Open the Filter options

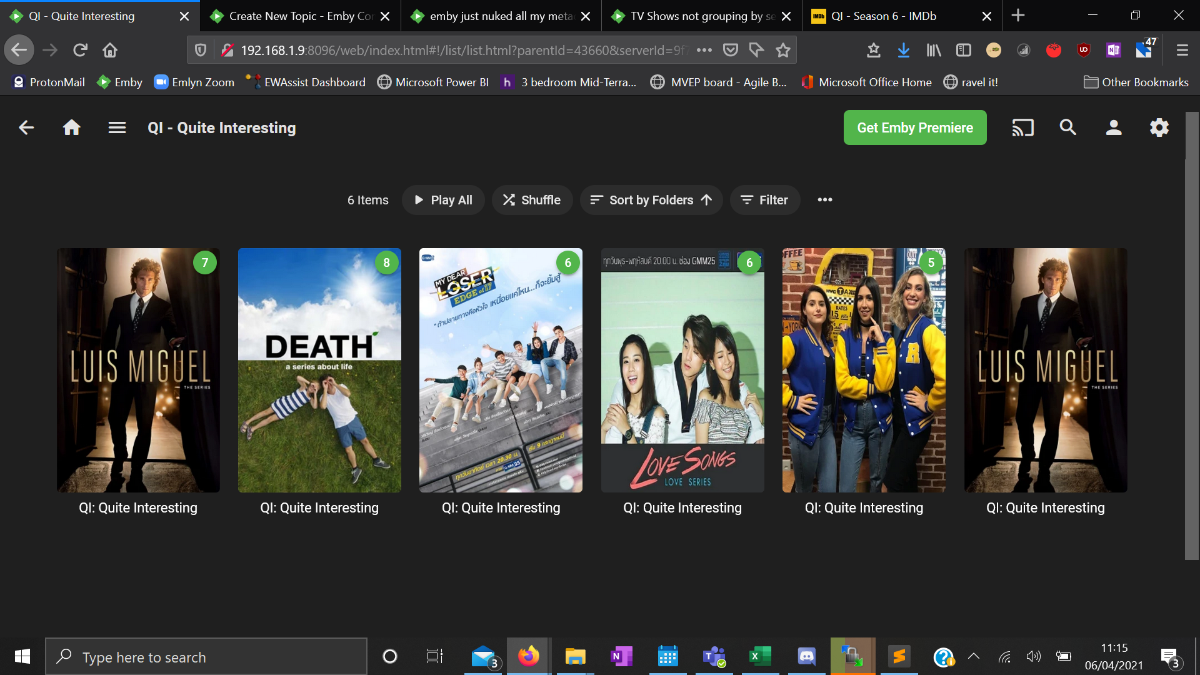click(x=764, y=200)
